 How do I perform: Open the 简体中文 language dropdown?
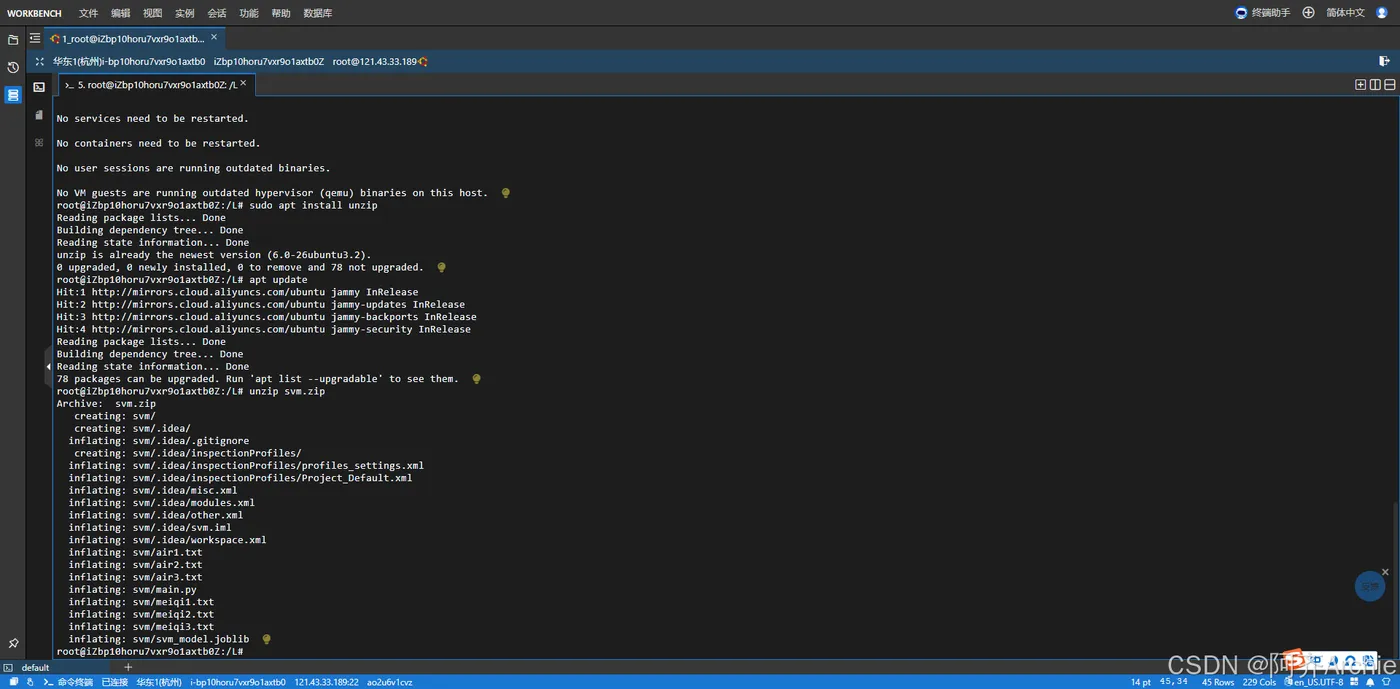(x=1345, y=13)
